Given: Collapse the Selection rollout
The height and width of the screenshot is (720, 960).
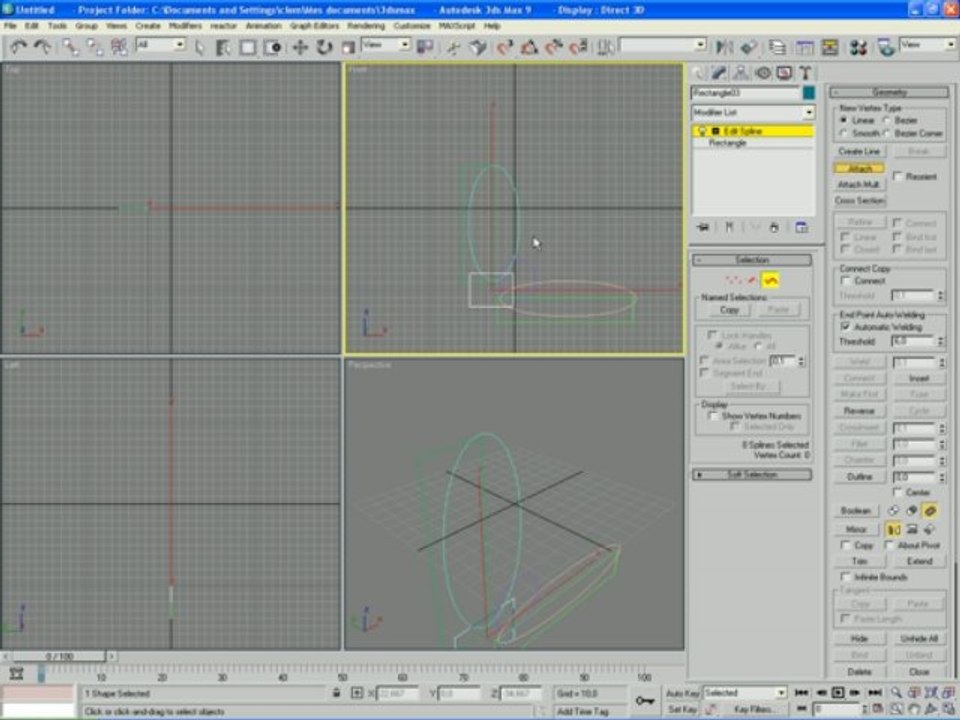Looking at the screenshot, I should pos(752,260).
